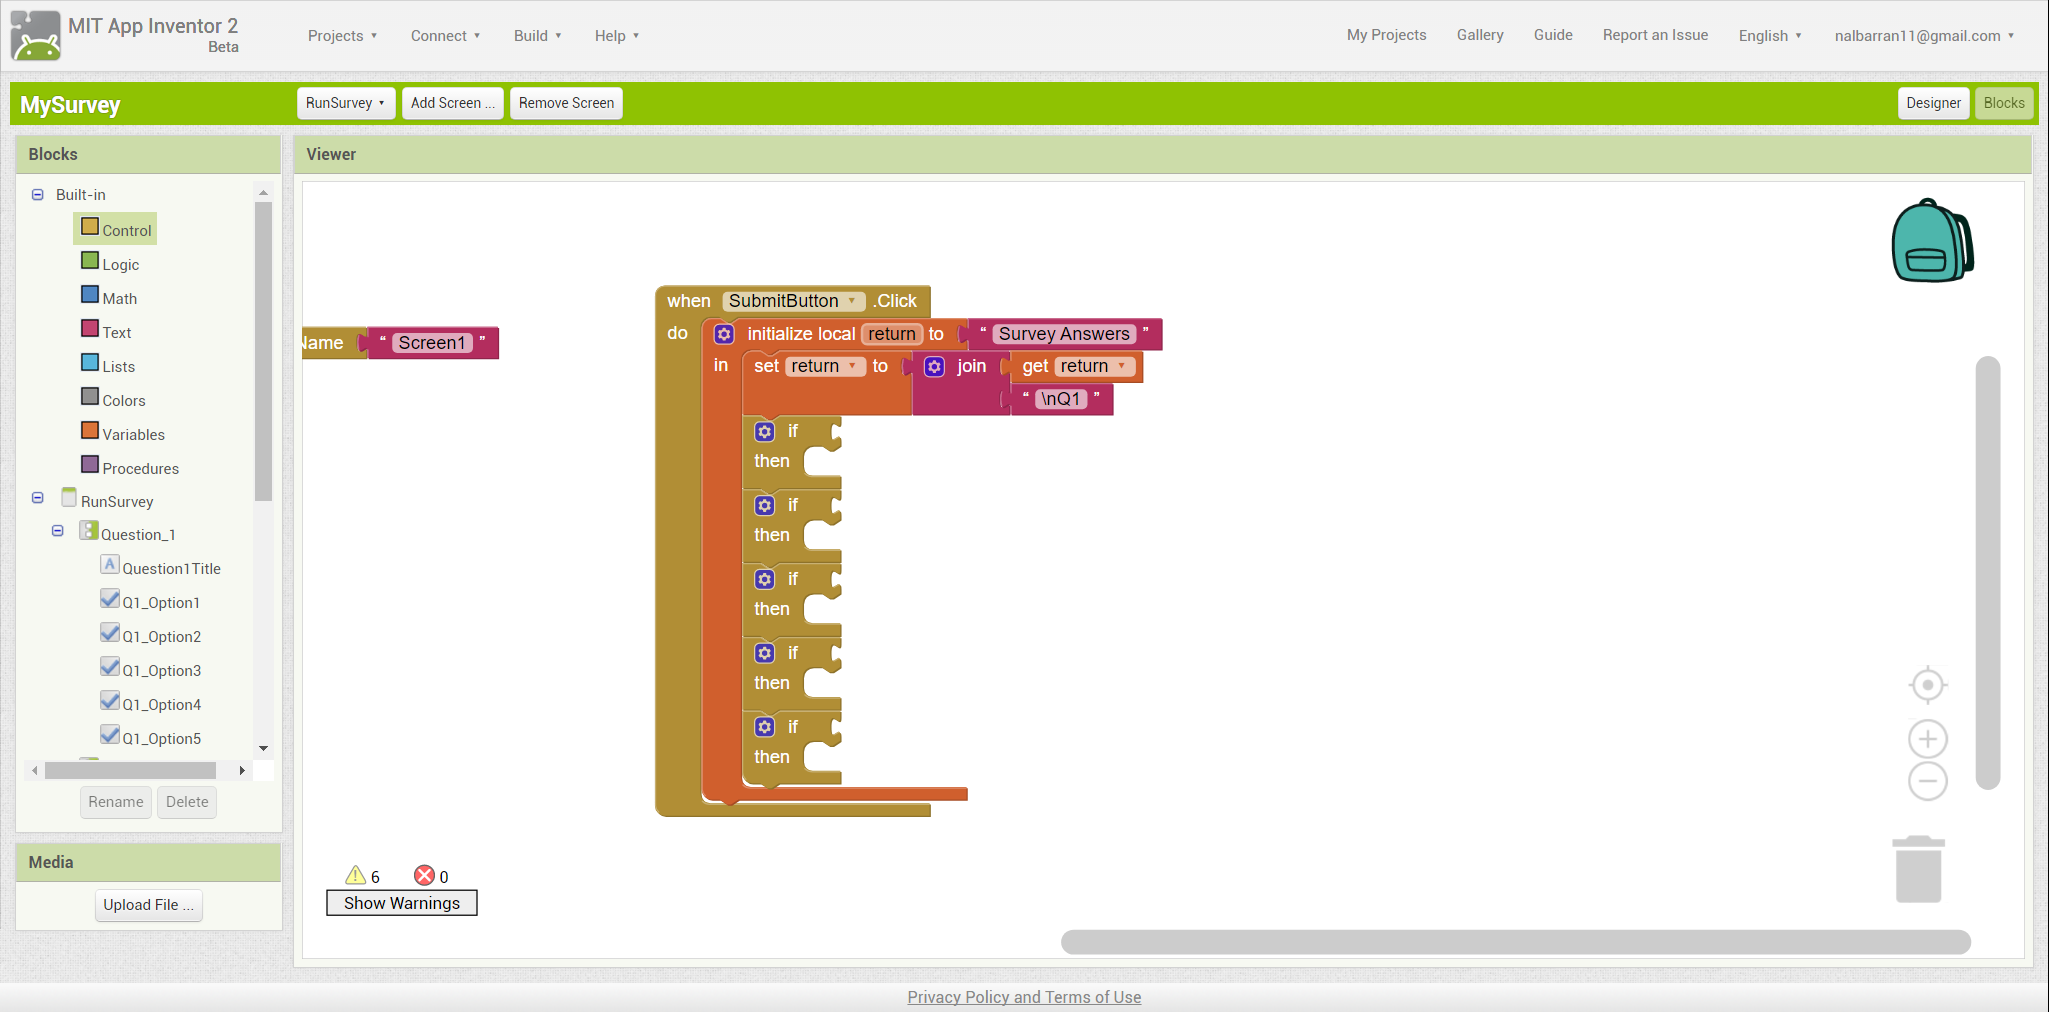Image resolution: width=2049 pixels, height=1012 pixels.
Task: Click the Q1_Option4 checkbox component icon
Action: tap(110, 701)
